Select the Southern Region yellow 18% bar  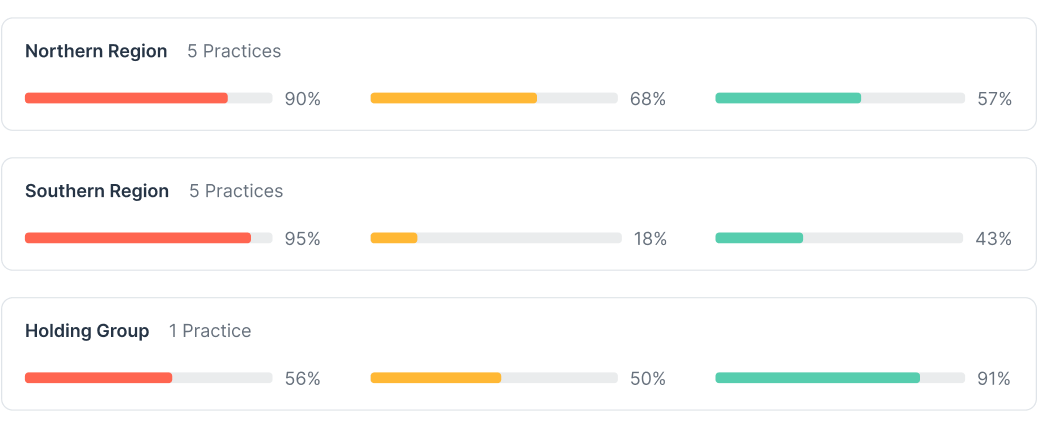496,238
